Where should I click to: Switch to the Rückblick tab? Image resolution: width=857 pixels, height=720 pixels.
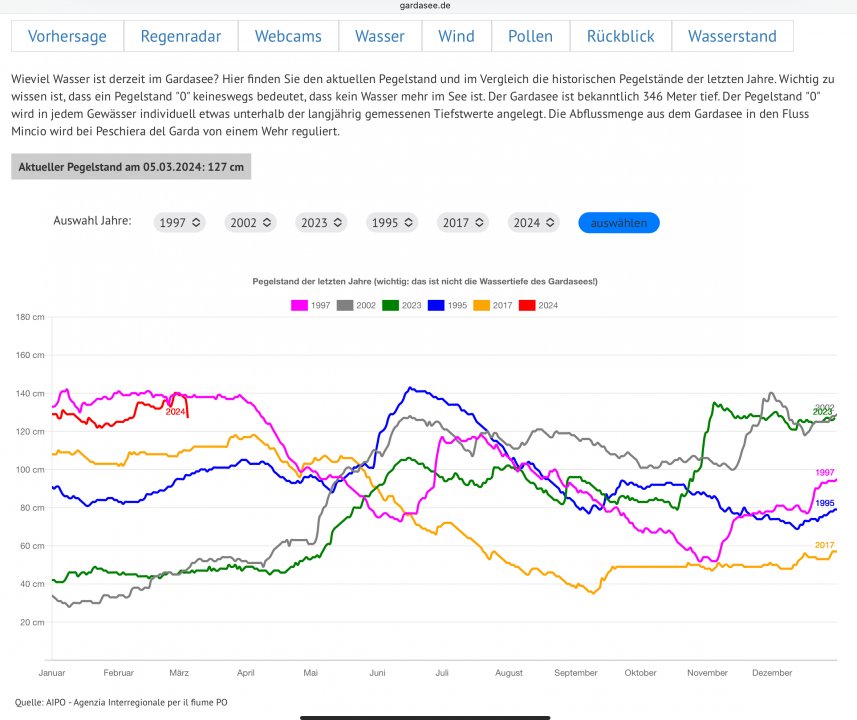[620, 36]
